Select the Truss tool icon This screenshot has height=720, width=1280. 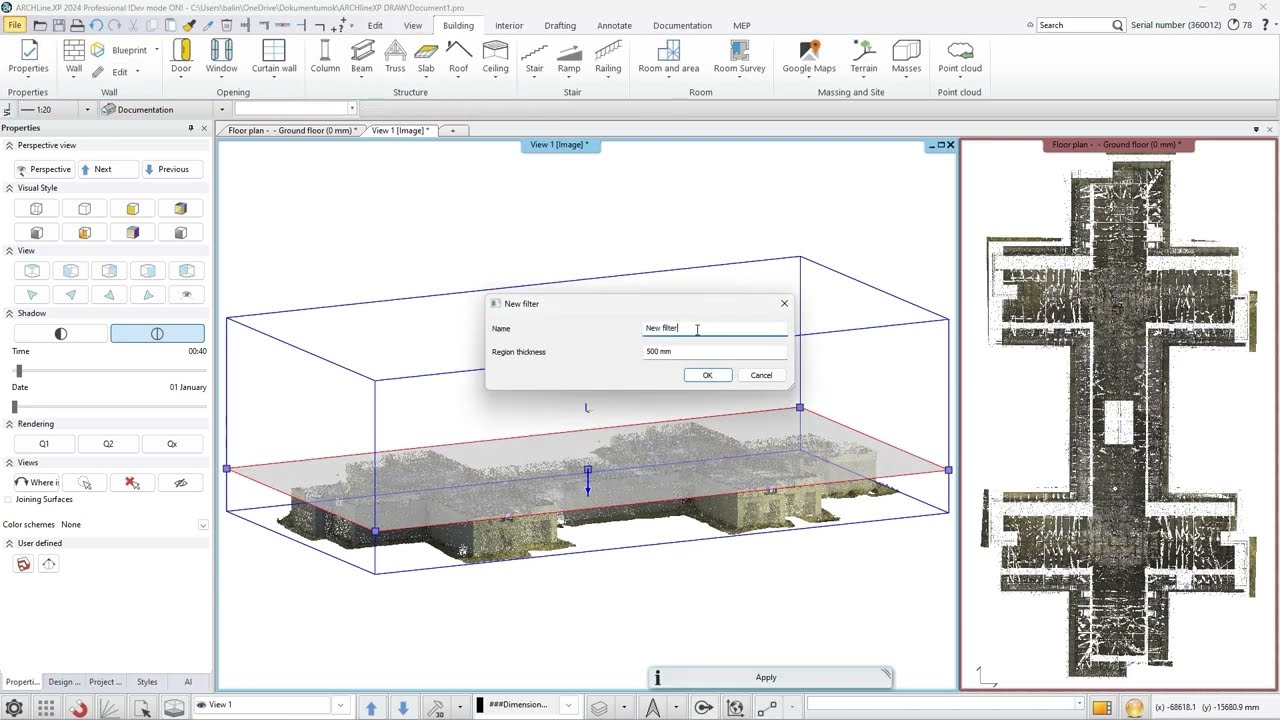395,56
